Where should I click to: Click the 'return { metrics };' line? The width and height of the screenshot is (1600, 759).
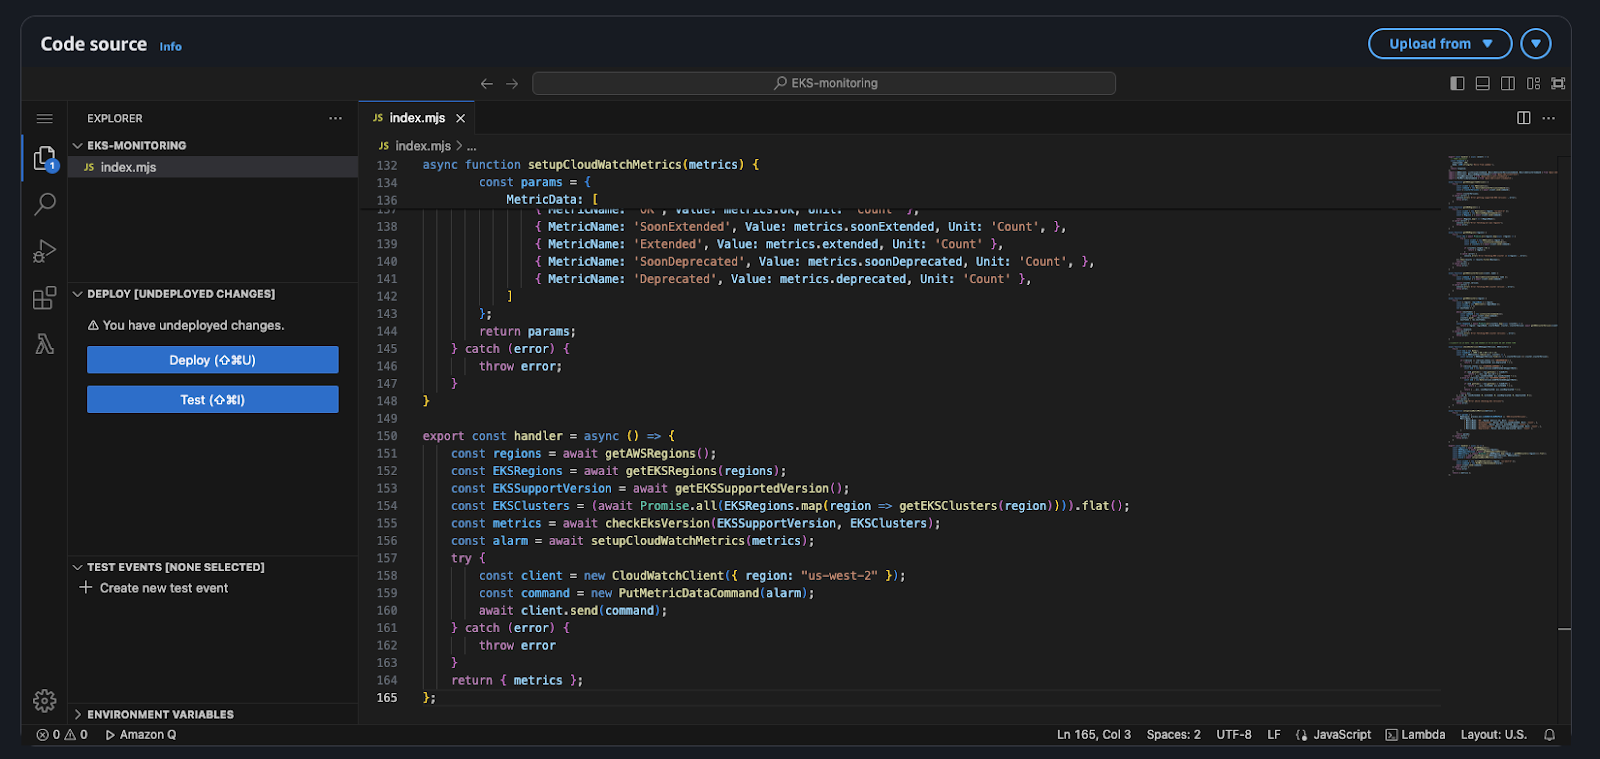[517, 680]
